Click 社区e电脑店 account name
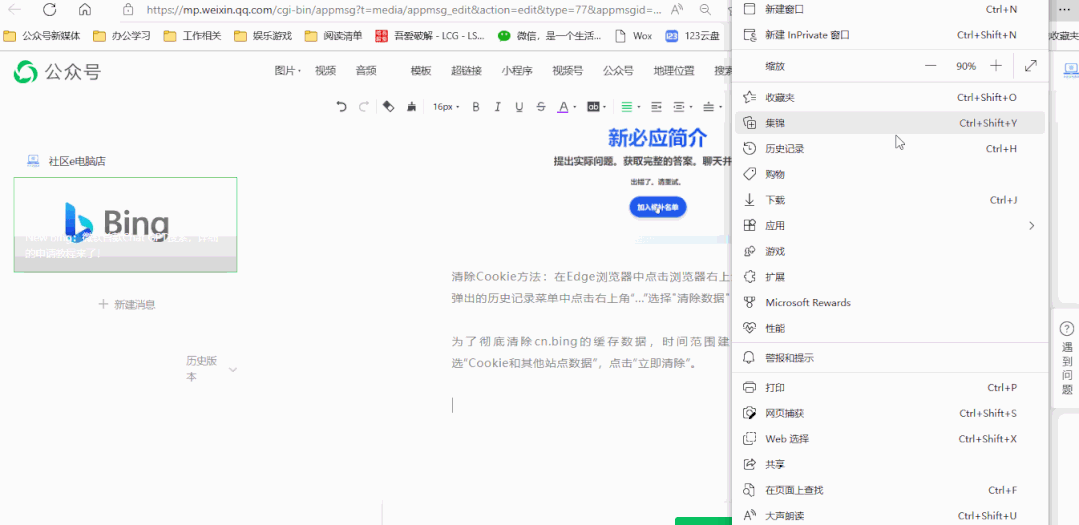 click(x=77, y=161)
